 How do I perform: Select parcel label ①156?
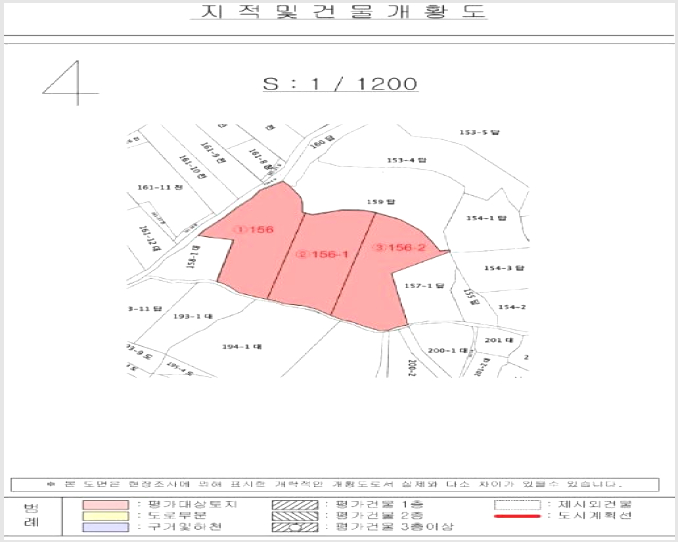tap(254, 229)
